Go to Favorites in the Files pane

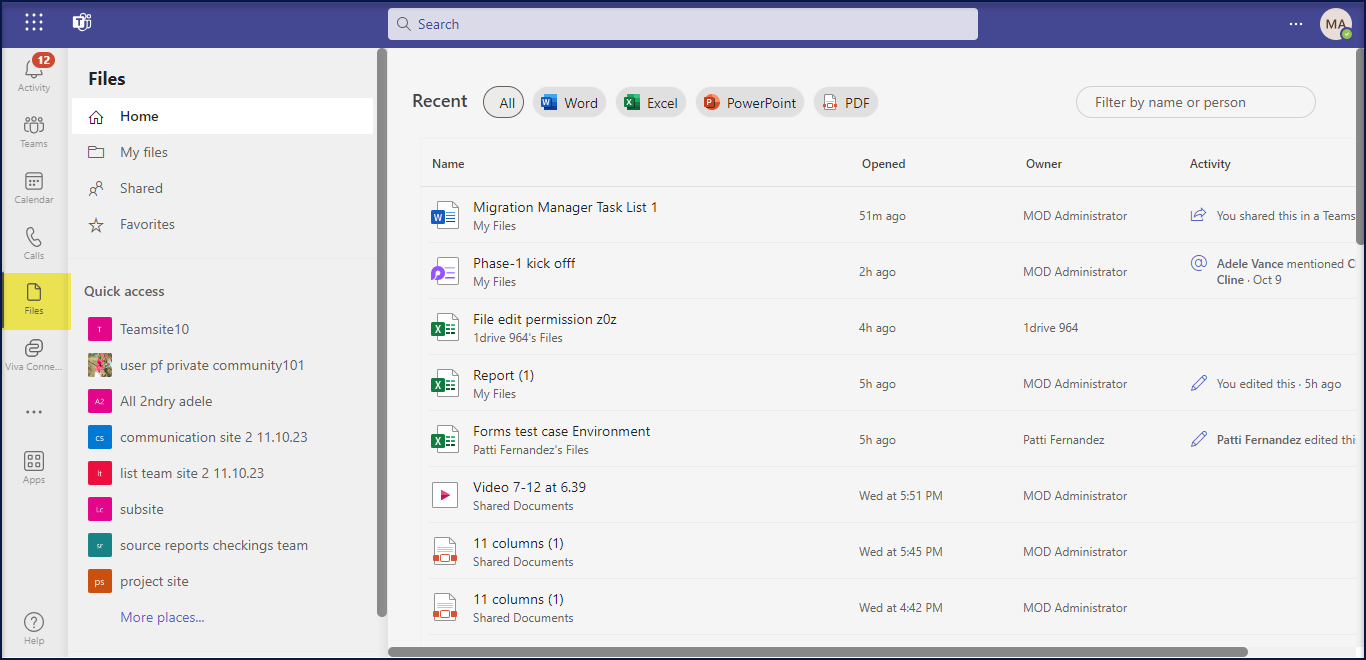click(147, 224)
